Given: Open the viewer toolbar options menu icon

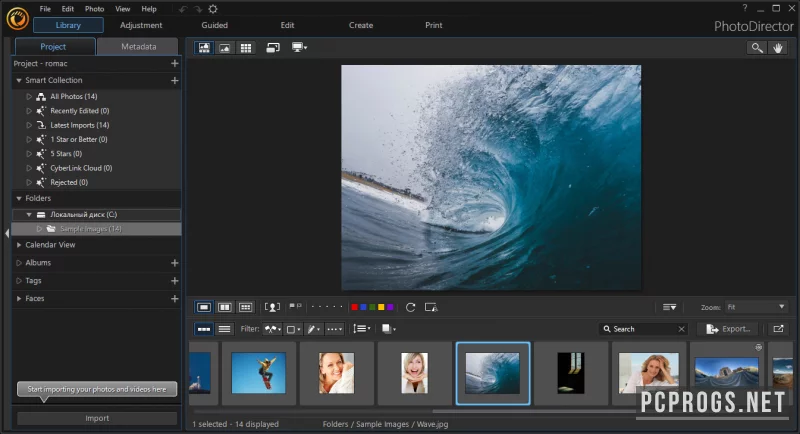Looking at the screenshot, I should (x=669, y=307).
